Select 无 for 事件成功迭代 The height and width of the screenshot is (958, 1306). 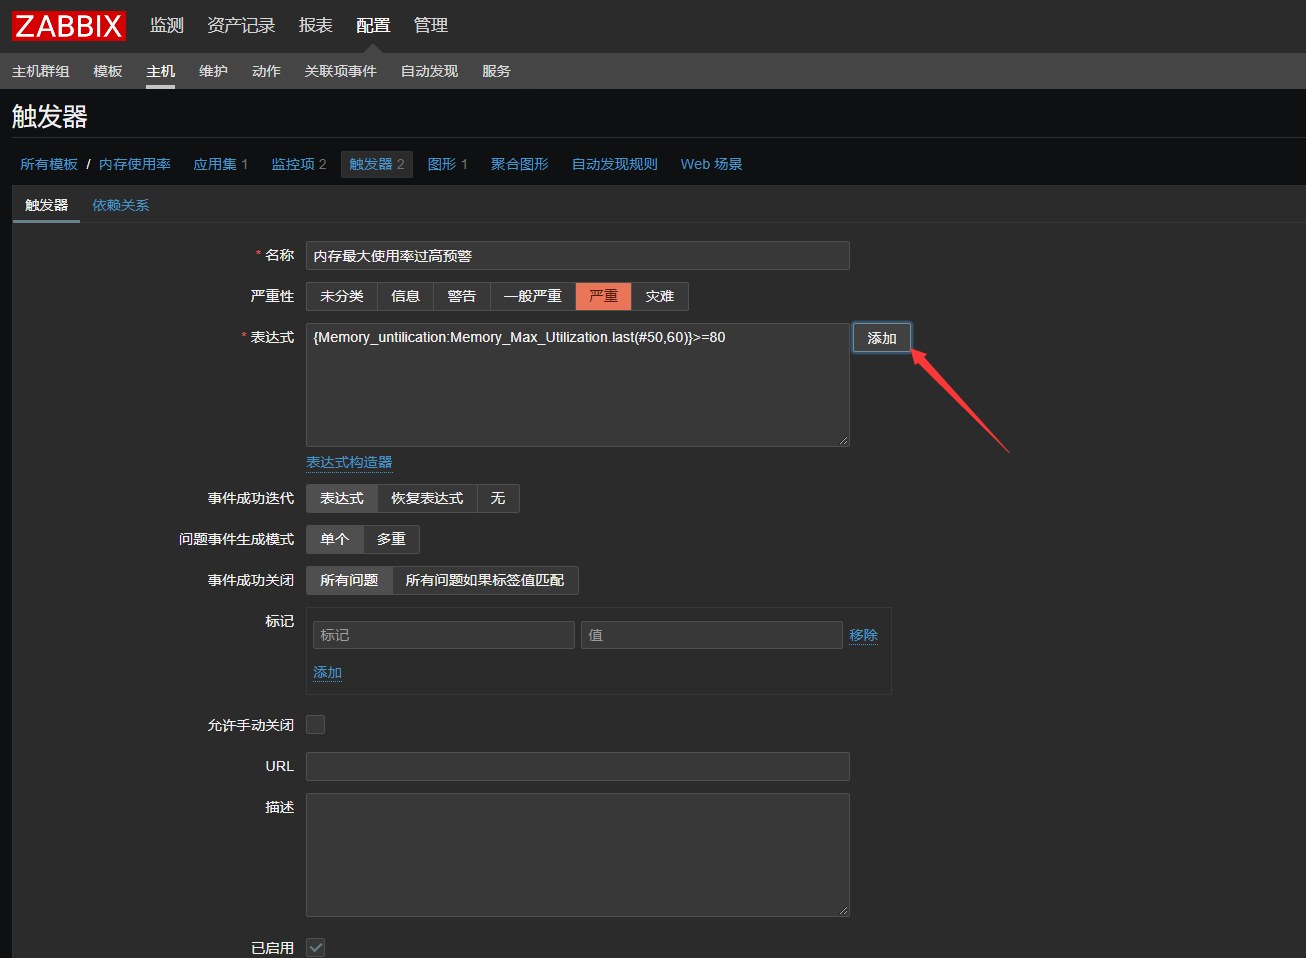498,498
